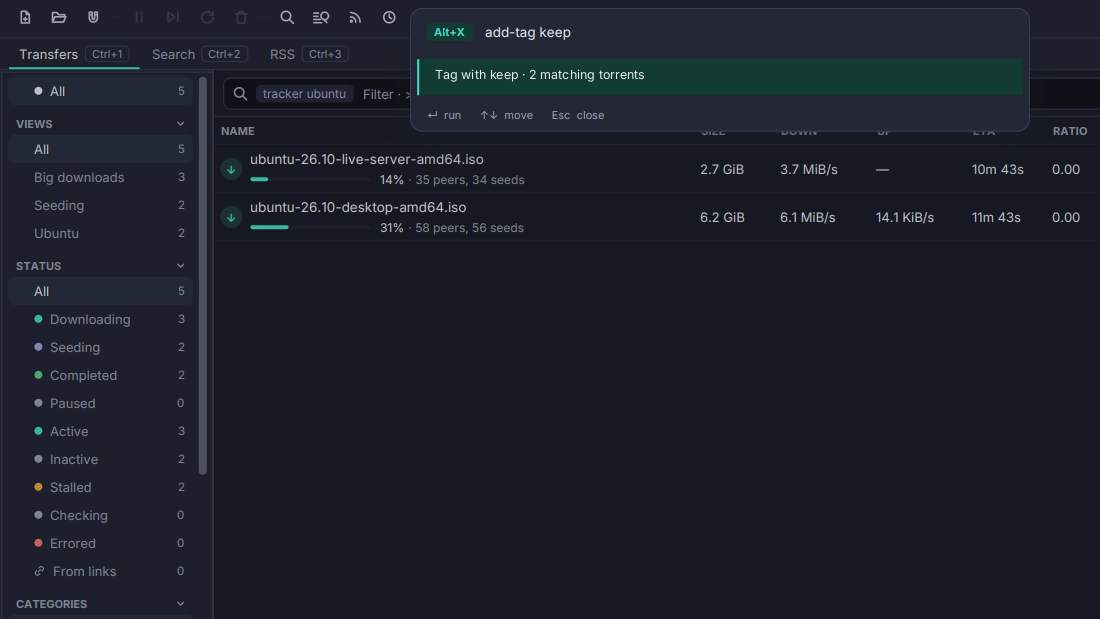Click progress bar of live-server torrent
This screenshot has width=1100, height=619.
(310, 180)
